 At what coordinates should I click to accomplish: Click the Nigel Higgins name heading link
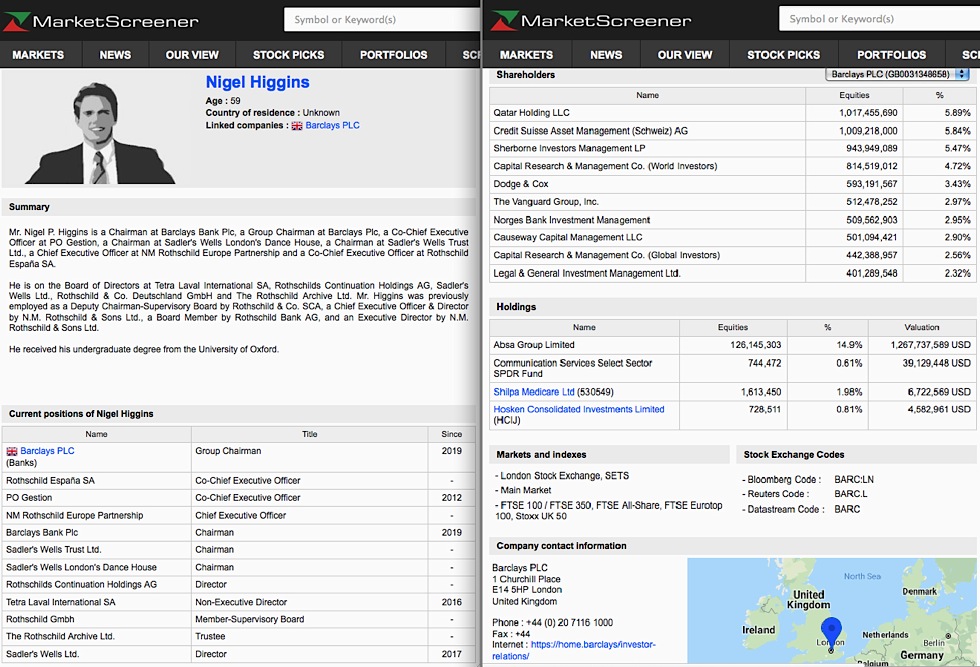point(258,83)
